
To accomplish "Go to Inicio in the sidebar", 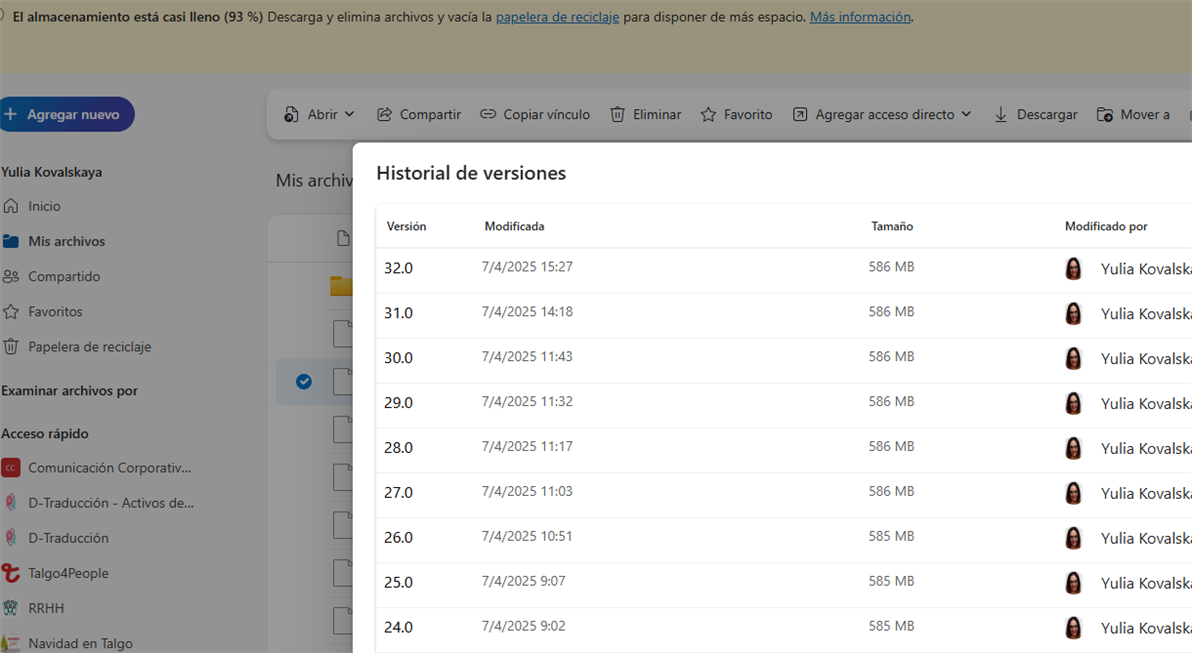I will (44, 206).
